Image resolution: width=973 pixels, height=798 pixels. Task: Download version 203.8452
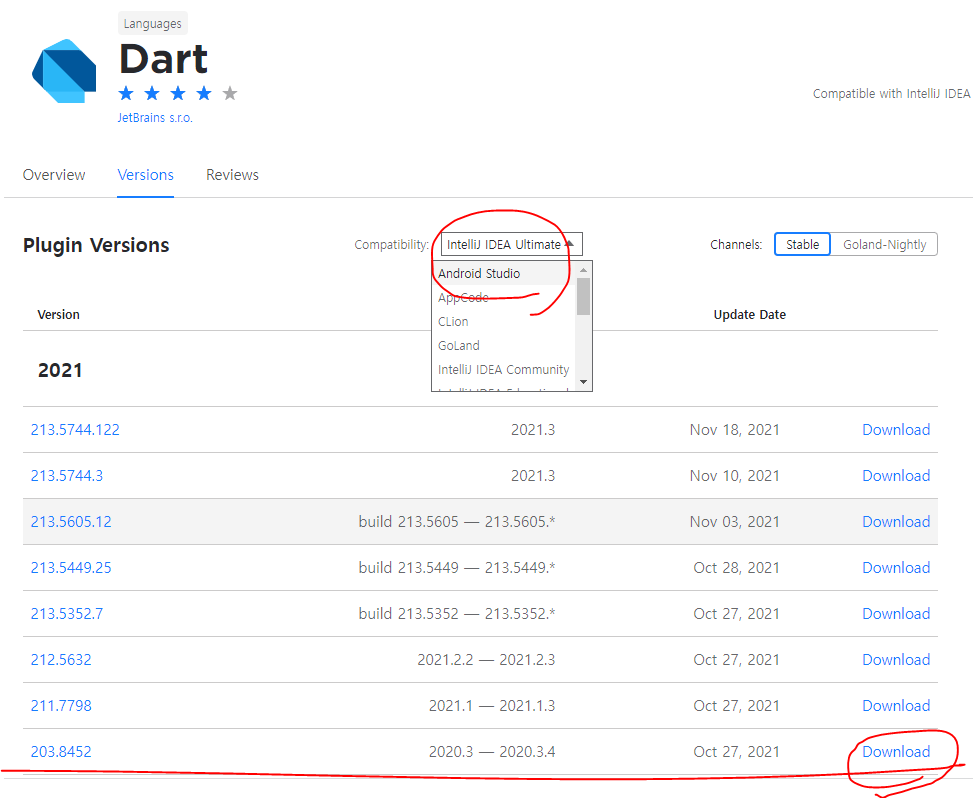(896, 751)
